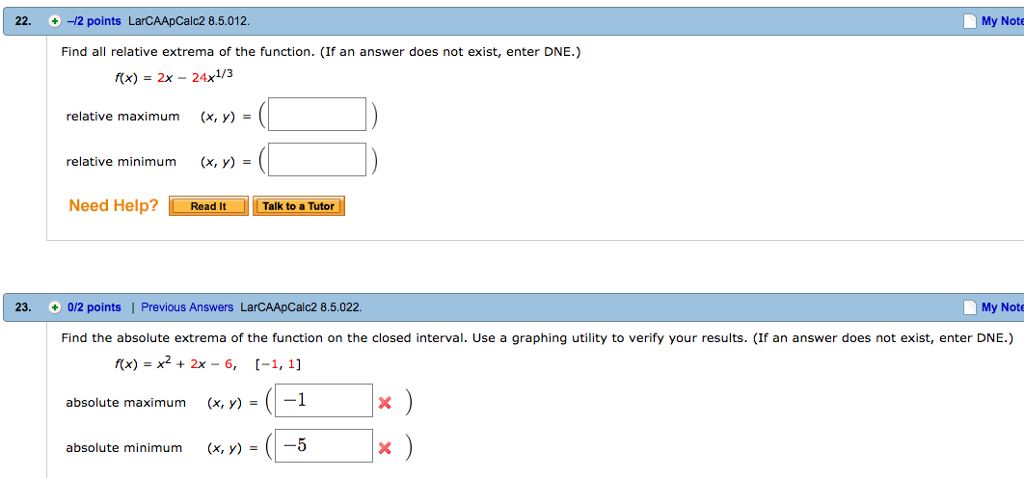Focus the relative maximum answer box
Image resolution: width=1024 pixels, height=478 pixels.
pyautogui.click(x=316, y=115)
